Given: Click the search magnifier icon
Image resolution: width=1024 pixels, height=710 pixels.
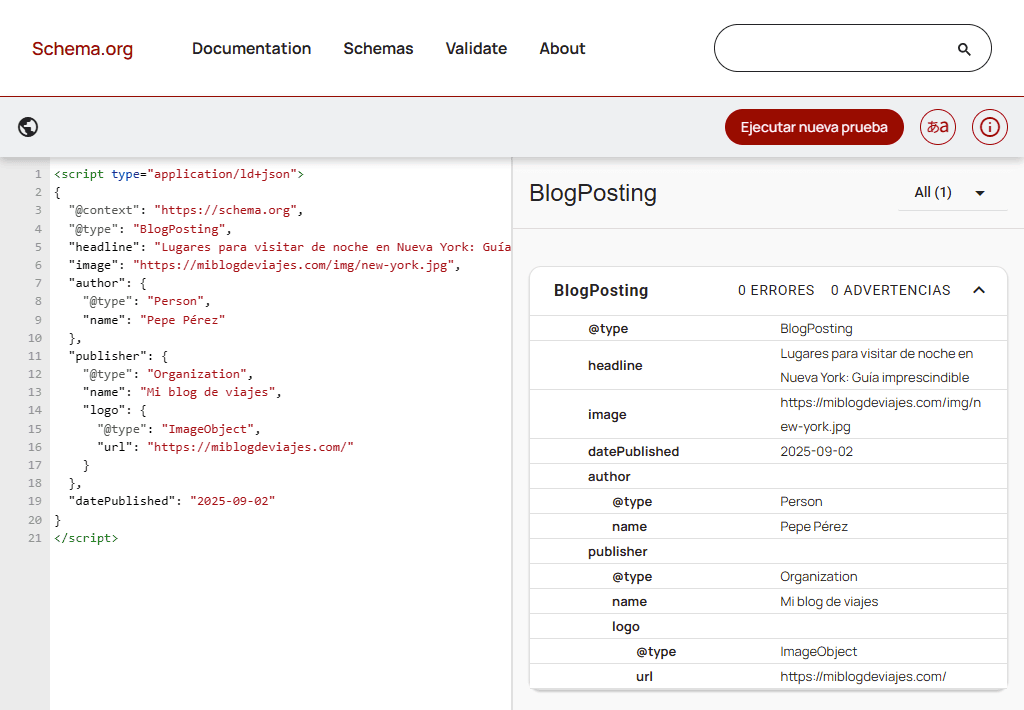Looking at the screenshot, I should [x=964, y=49].
